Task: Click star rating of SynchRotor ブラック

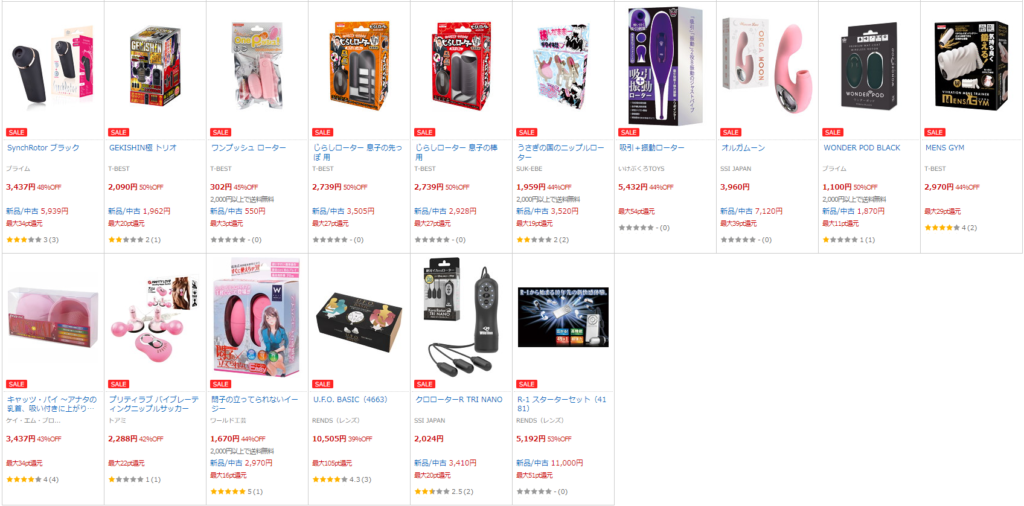Action: pos(32,240)
